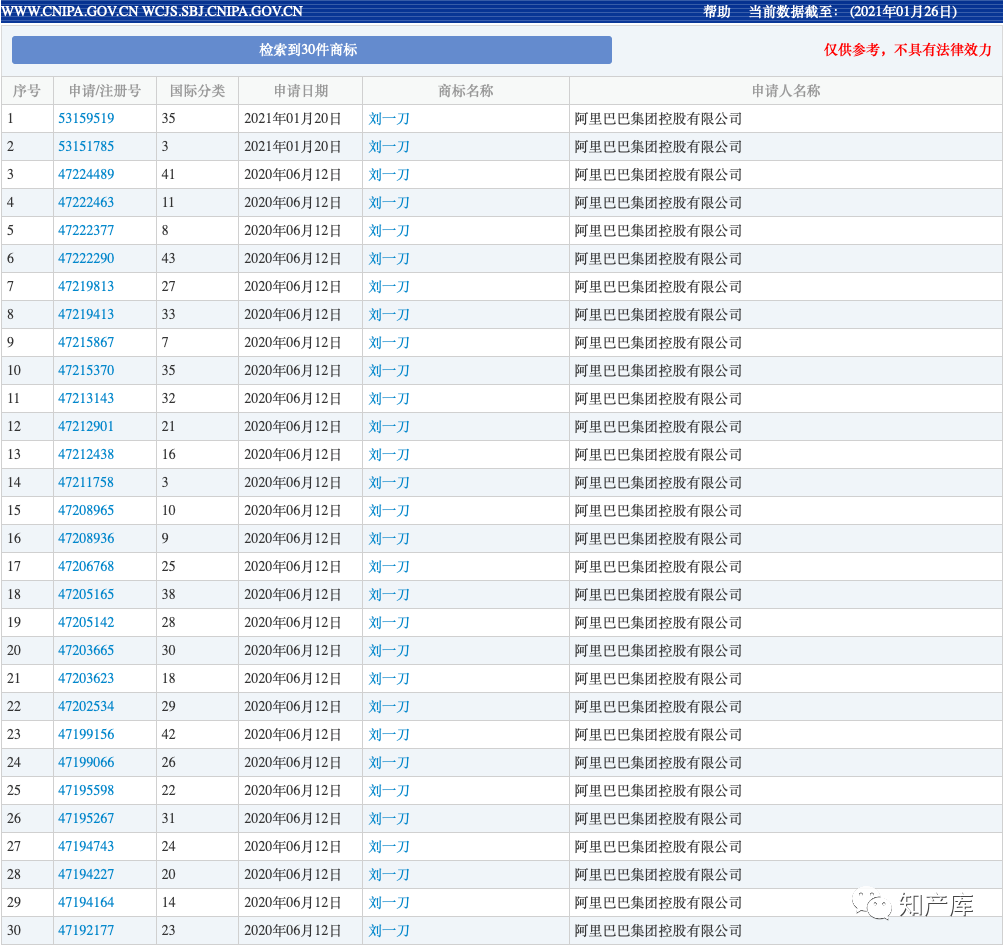Open registration number 47224489
Image resolution: width=1006 pixels, height=949 pixels.
(86, 174)
